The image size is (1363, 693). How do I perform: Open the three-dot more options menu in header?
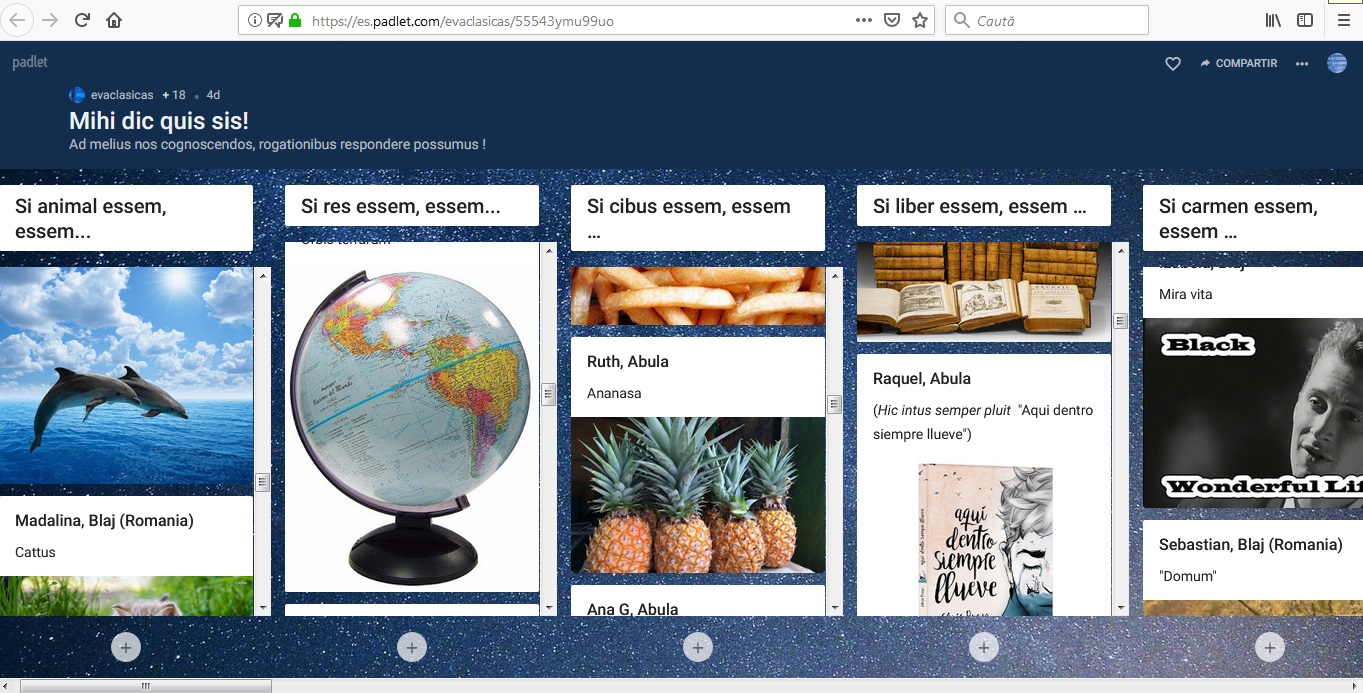click(1301, 64)
